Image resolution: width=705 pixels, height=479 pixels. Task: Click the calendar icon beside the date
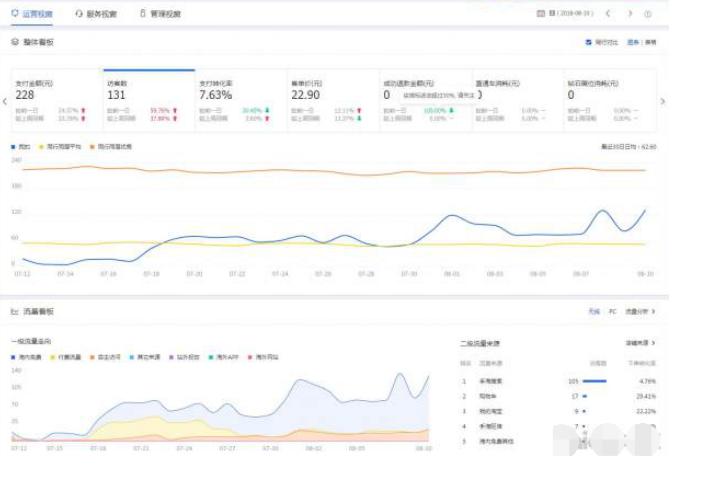[x=541, y=14]
